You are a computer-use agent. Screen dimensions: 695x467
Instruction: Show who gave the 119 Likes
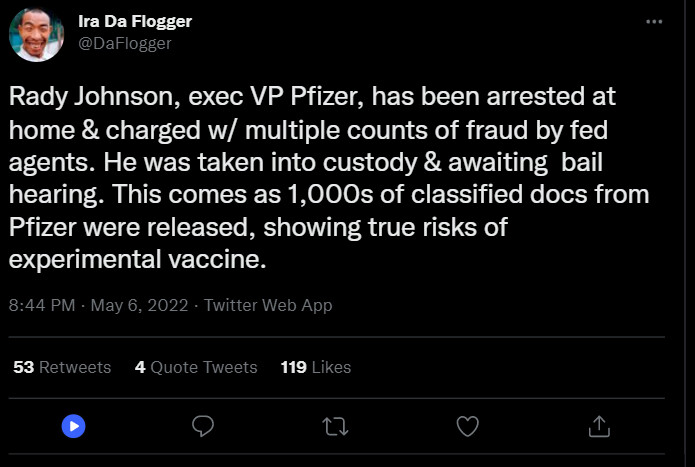click(x=316, y=367)
